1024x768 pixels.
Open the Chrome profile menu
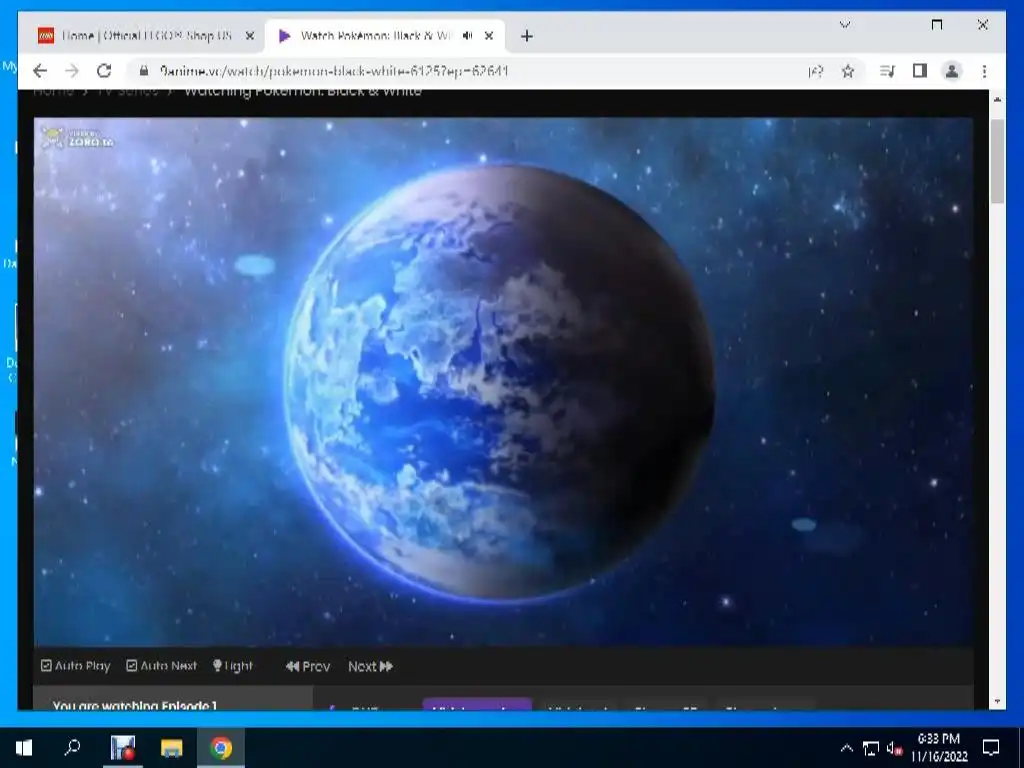pyautogui.click(x=952, y=71)
